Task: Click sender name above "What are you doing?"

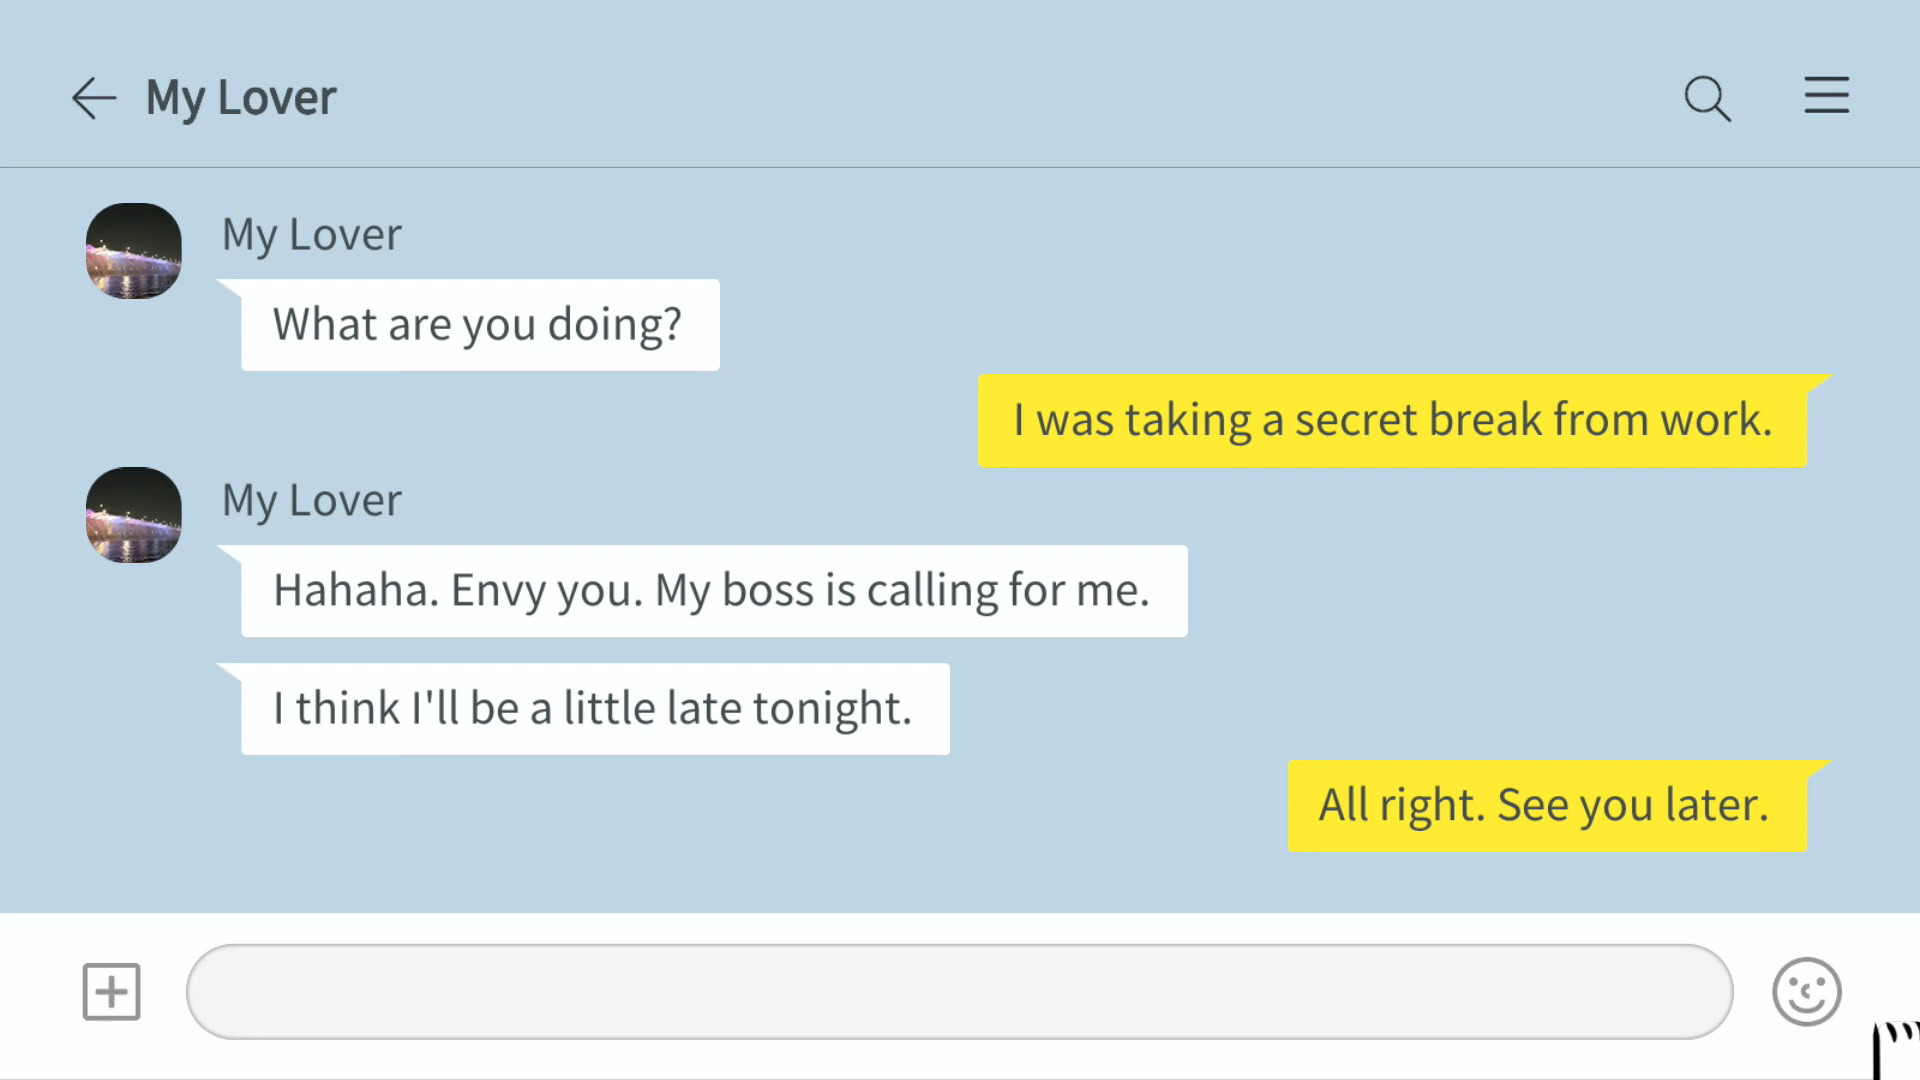Action: (311, 235)
